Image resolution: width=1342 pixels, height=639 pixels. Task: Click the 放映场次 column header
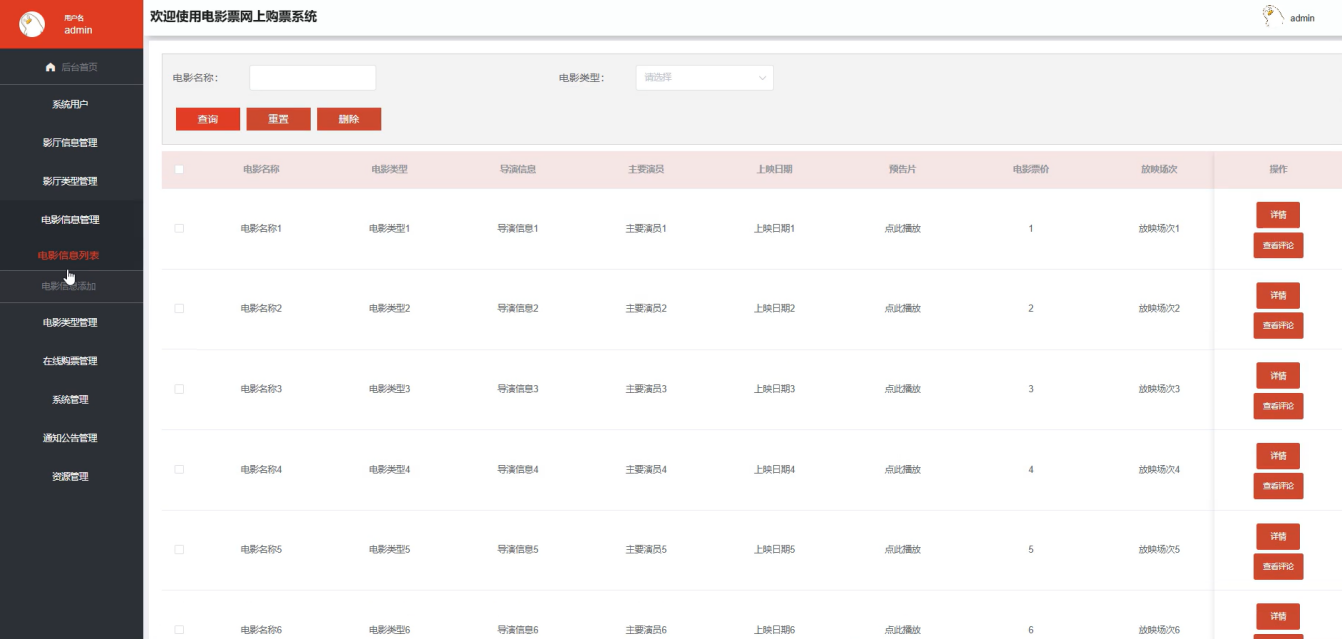coord(1159,170)
